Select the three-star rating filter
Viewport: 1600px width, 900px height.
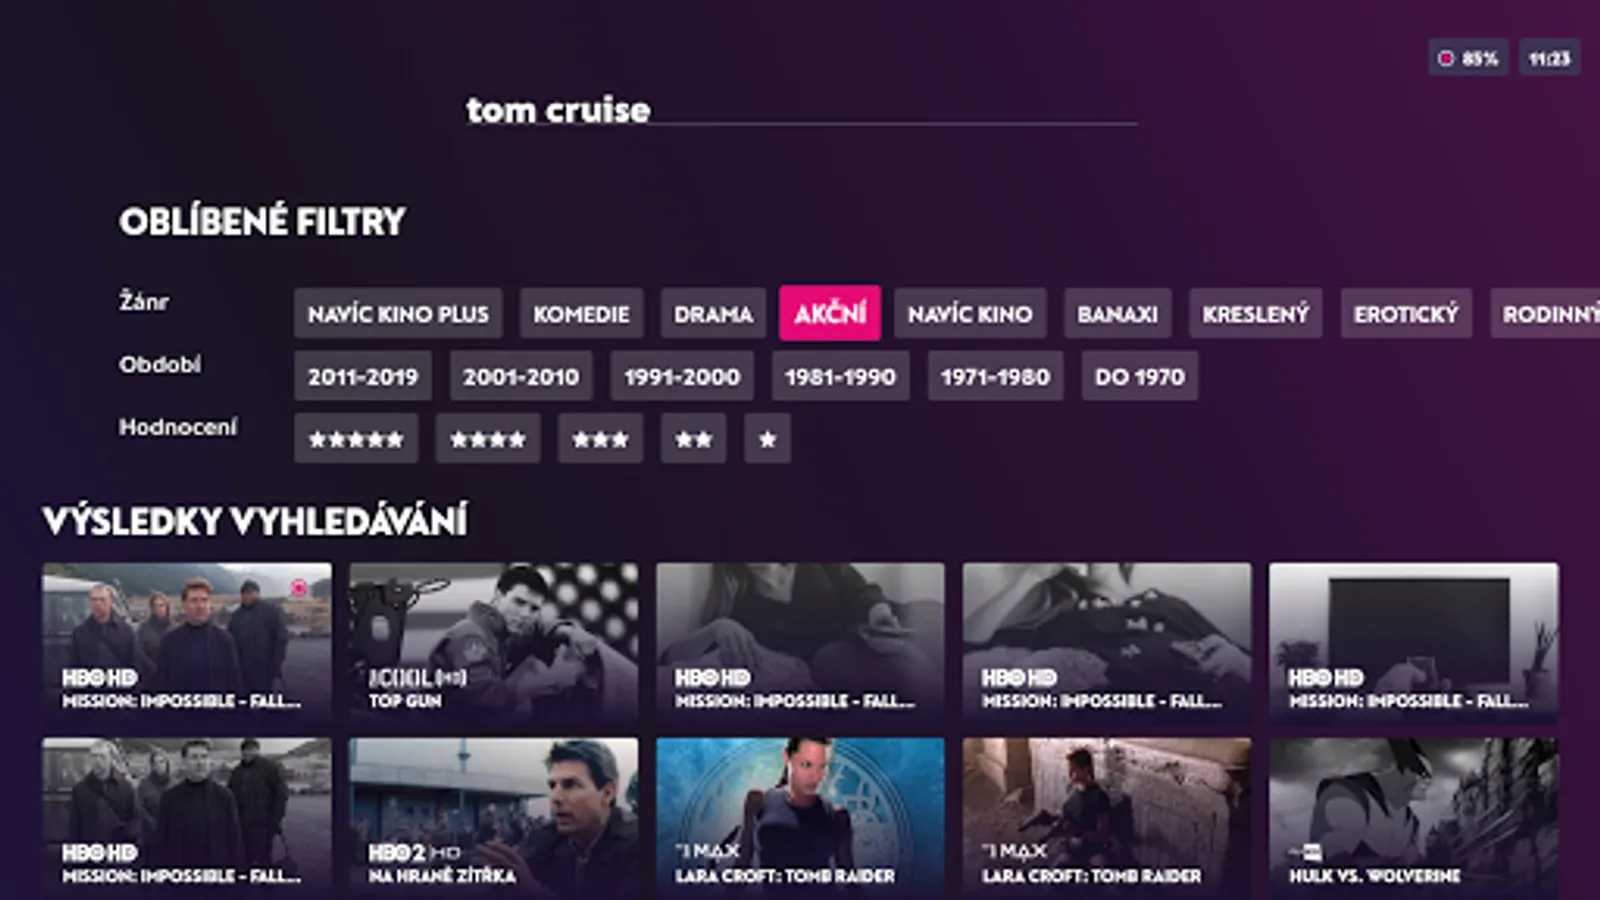(600, 439)
